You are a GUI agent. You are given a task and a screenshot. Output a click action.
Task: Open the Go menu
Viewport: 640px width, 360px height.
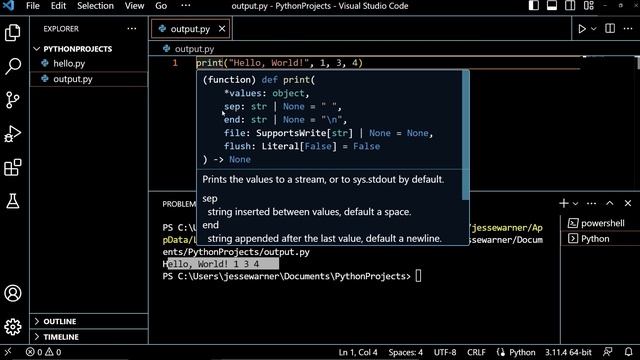(x=161, y=6)
